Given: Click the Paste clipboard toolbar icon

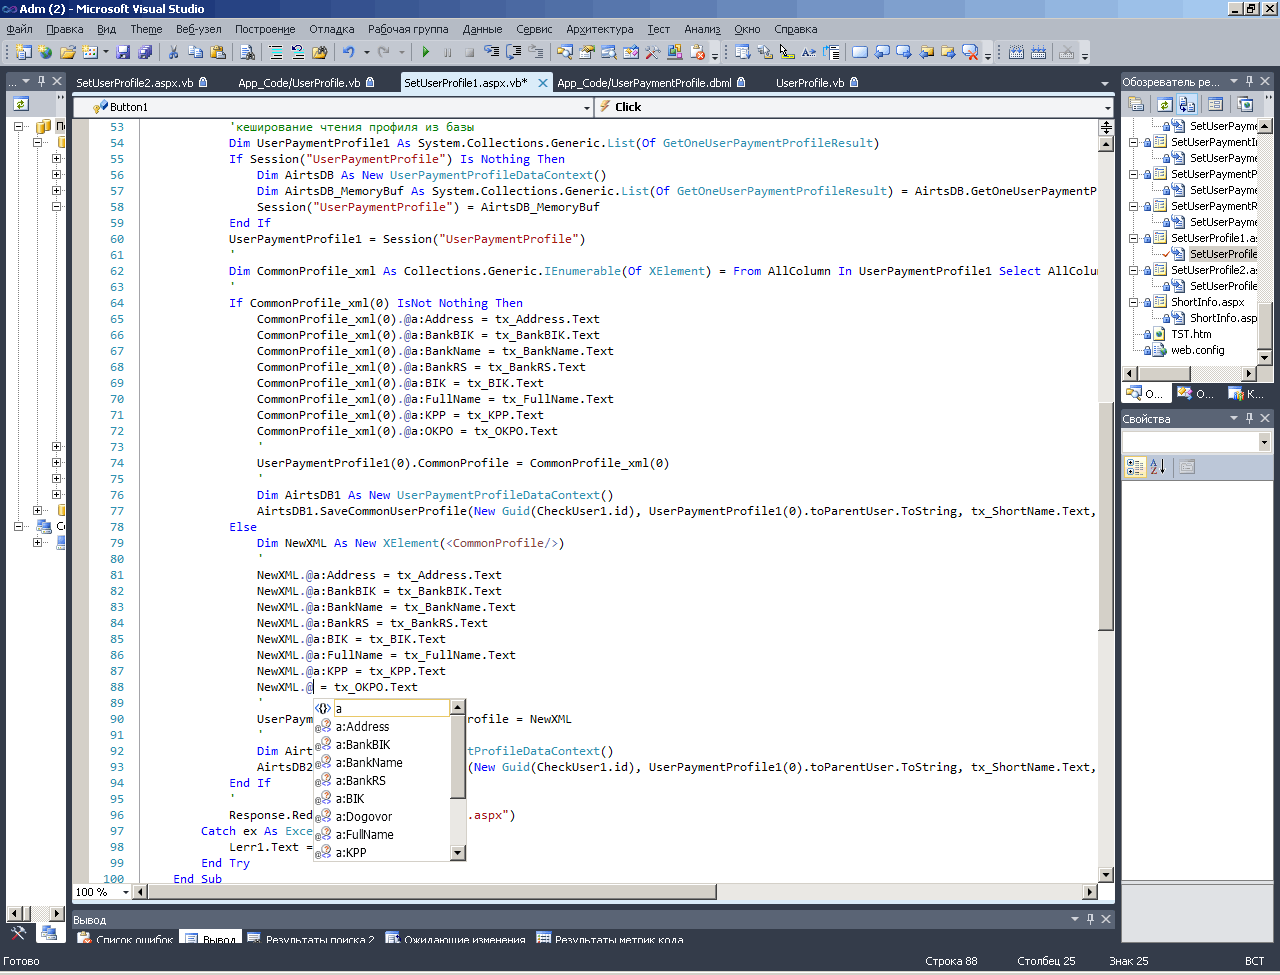Looking at the screenshot, I should pyautogui.click(x=217, y=52).
